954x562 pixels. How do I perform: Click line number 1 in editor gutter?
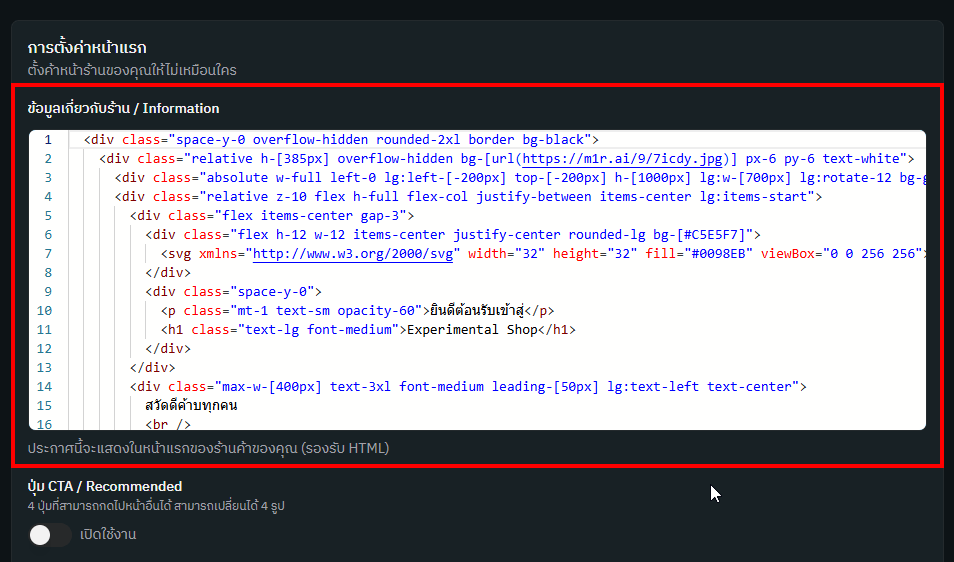point(47,140)
